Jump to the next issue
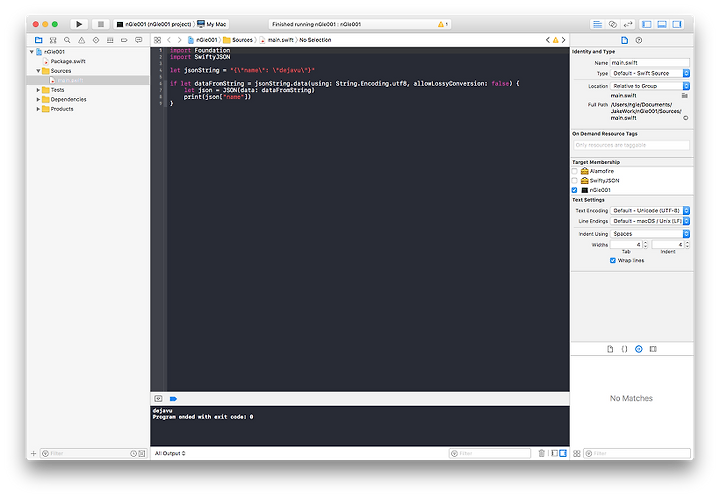This screenshot has width=720, height=498. (563, 40)
